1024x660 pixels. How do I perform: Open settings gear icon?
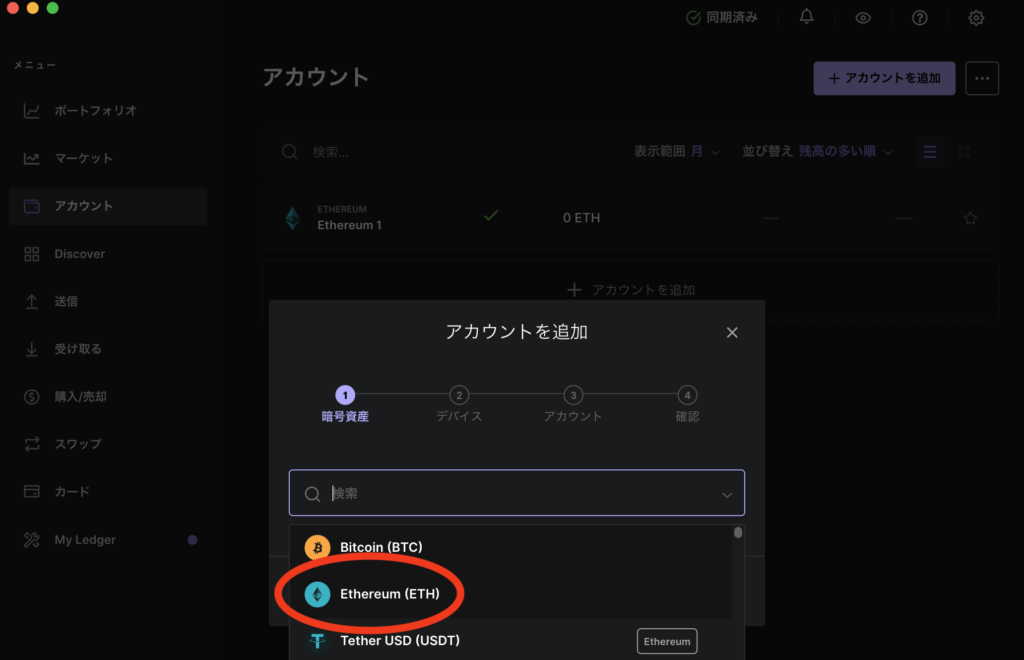[976, 18]
